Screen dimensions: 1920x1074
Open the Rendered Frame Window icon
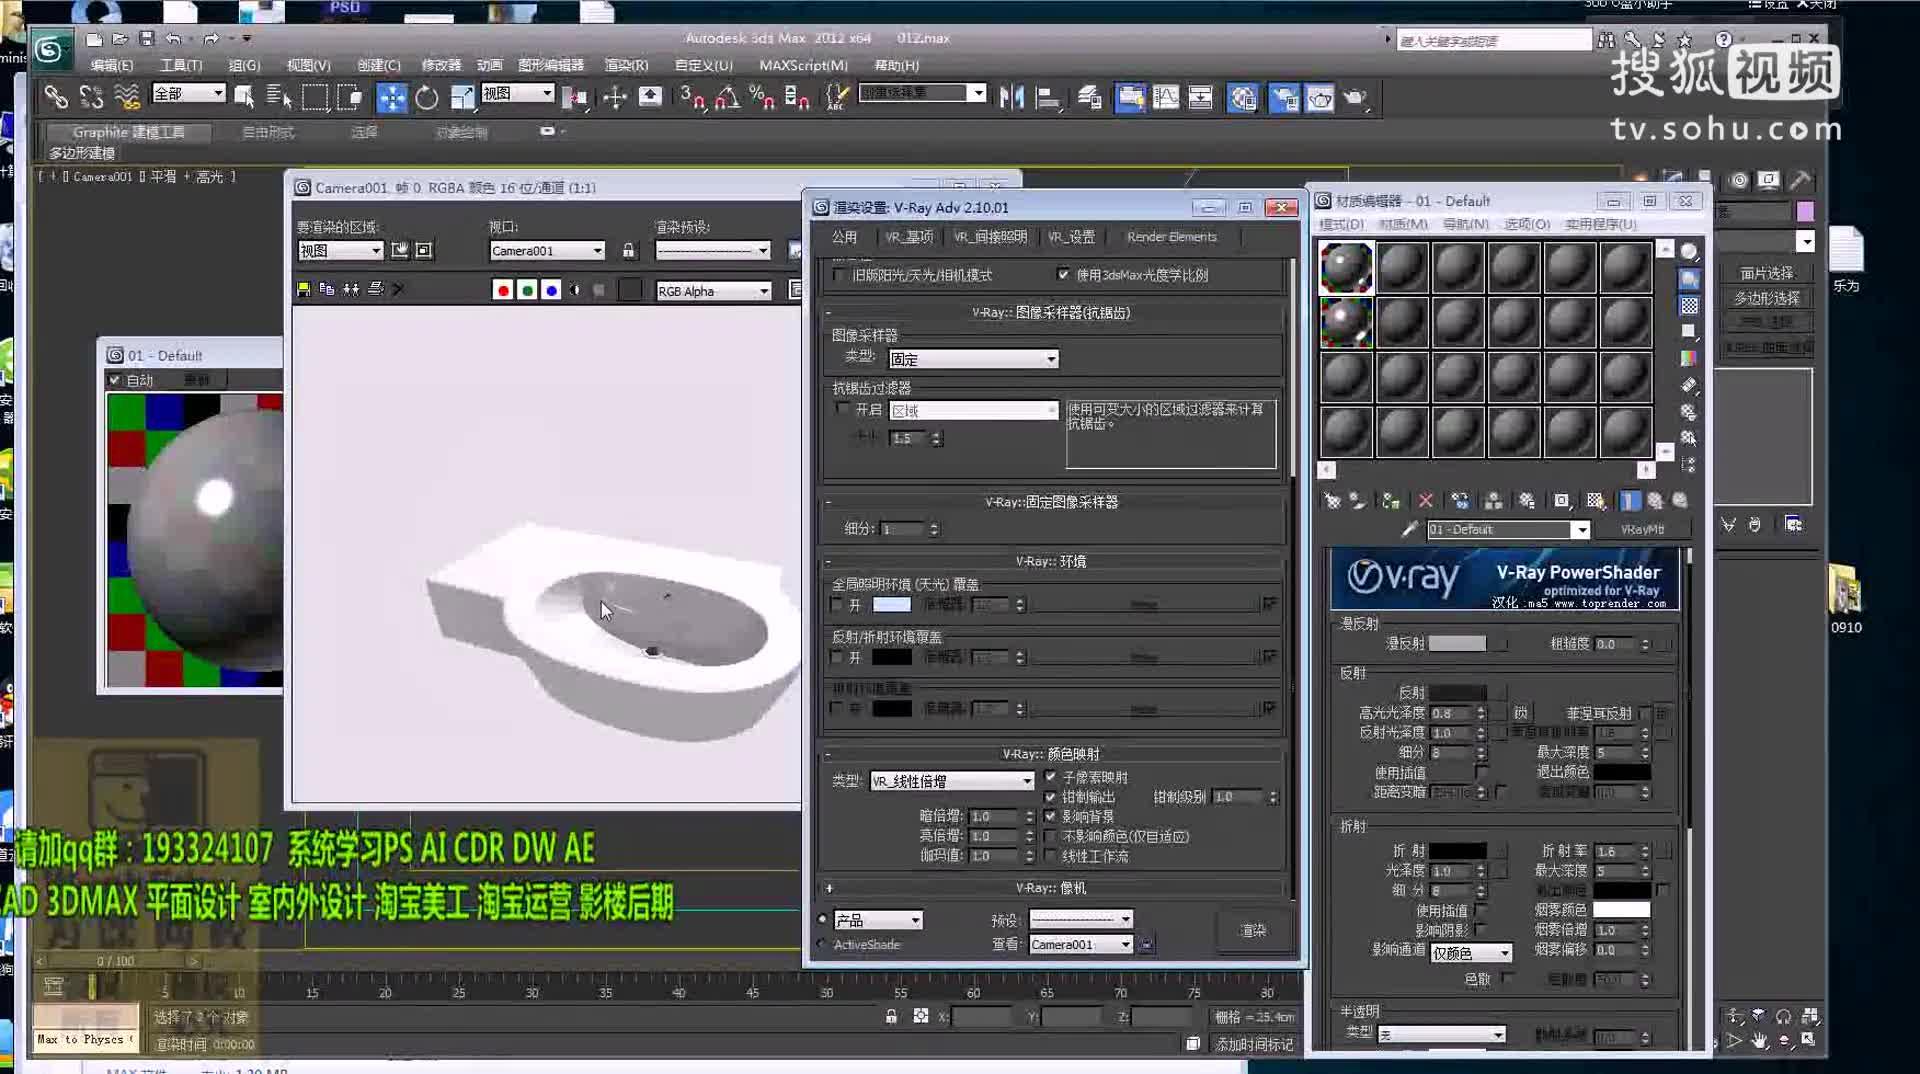coord(1320,98)
